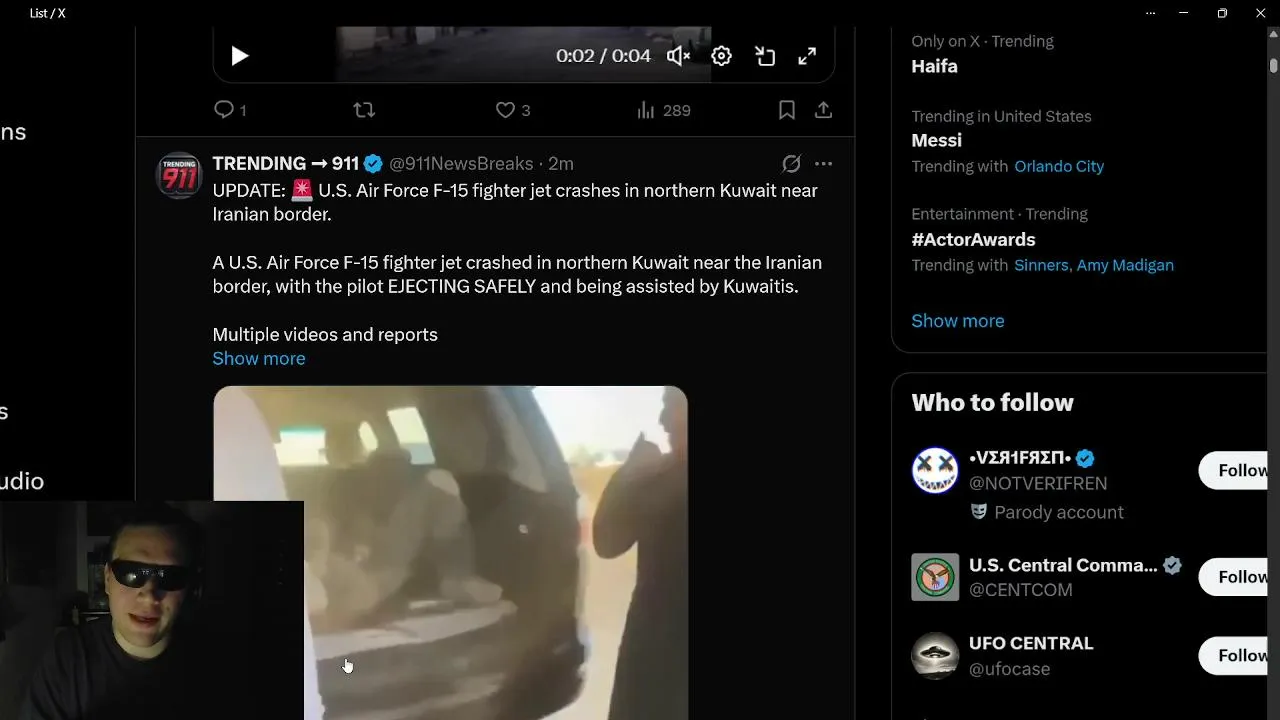Bookmark the top post
The image size is (1280, 720).
(x=787, y=110)
